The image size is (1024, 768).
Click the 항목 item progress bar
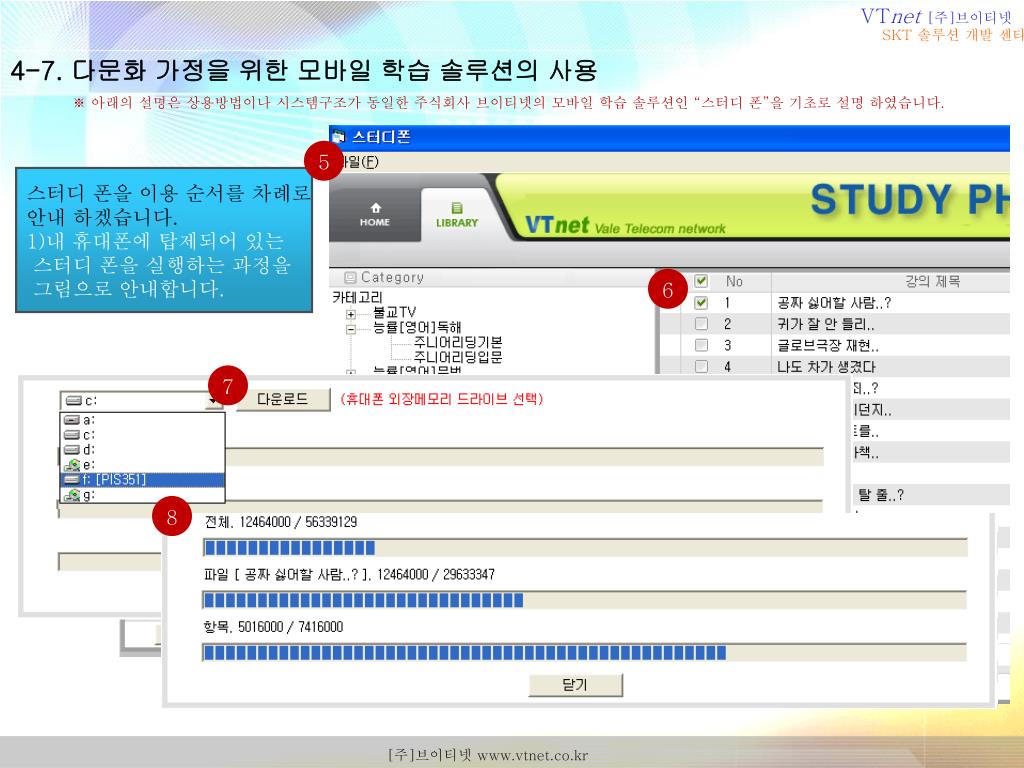[x=584, y=652]
